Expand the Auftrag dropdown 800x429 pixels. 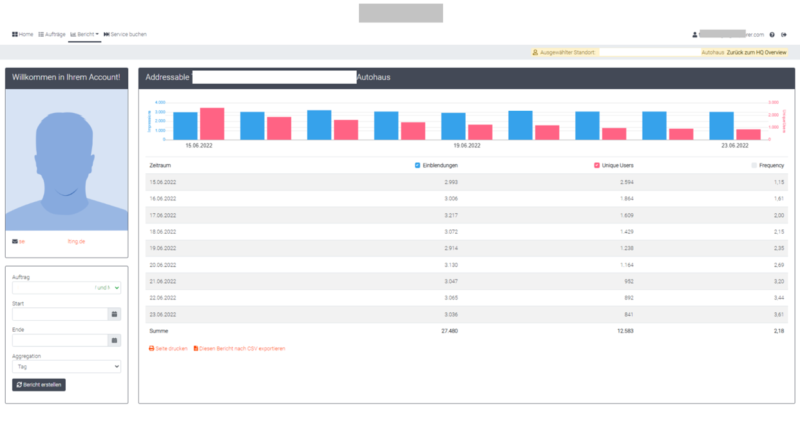point(66,288)
